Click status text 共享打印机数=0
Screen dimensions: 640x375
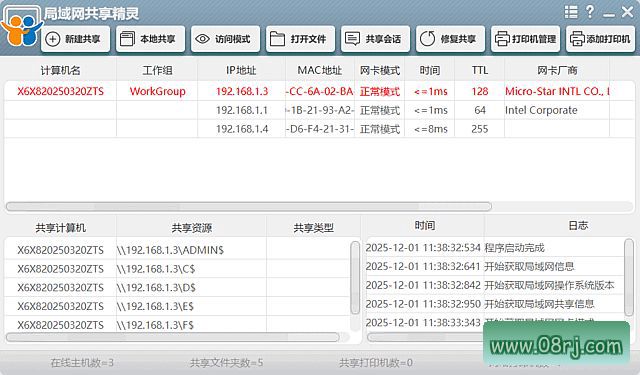[x=376, y=362]
